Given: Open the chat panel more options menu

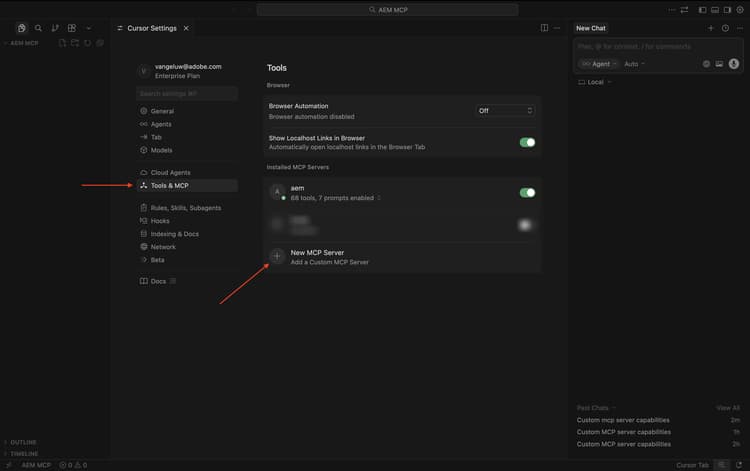Looking at the screenshot, I should (740, 28).
